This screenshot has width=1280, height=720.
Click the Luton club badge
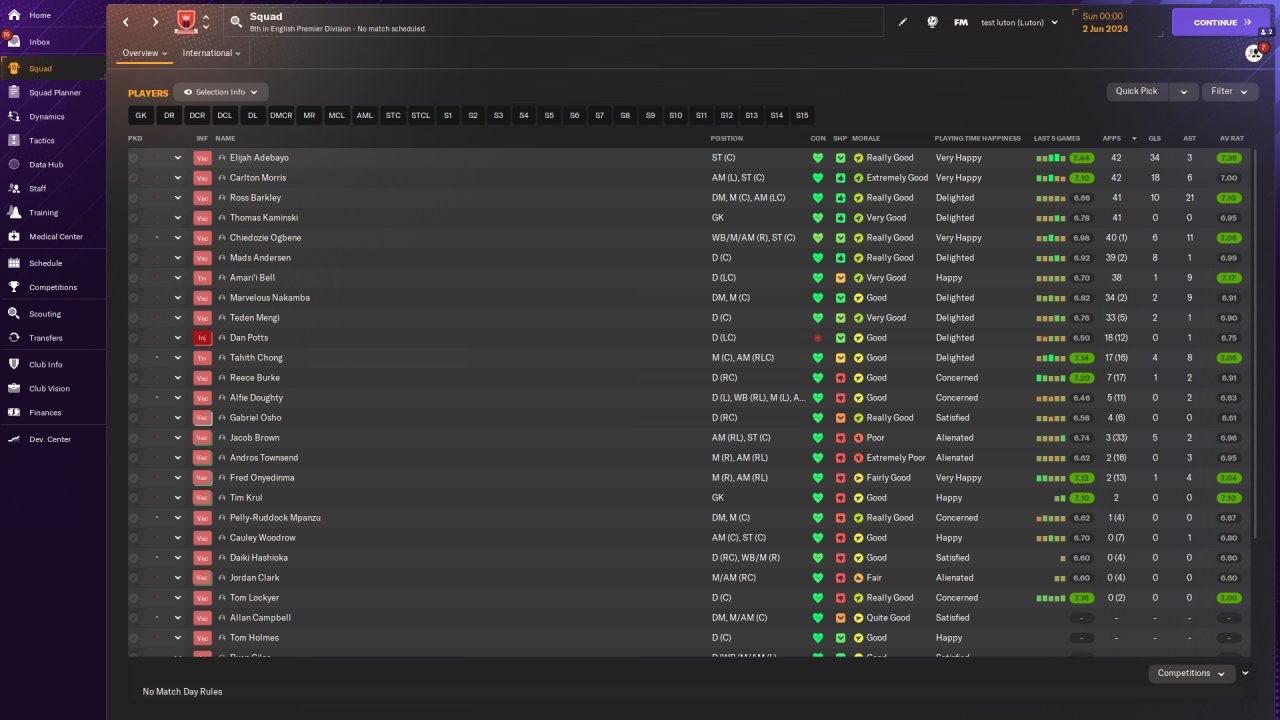tap(185, 21)
